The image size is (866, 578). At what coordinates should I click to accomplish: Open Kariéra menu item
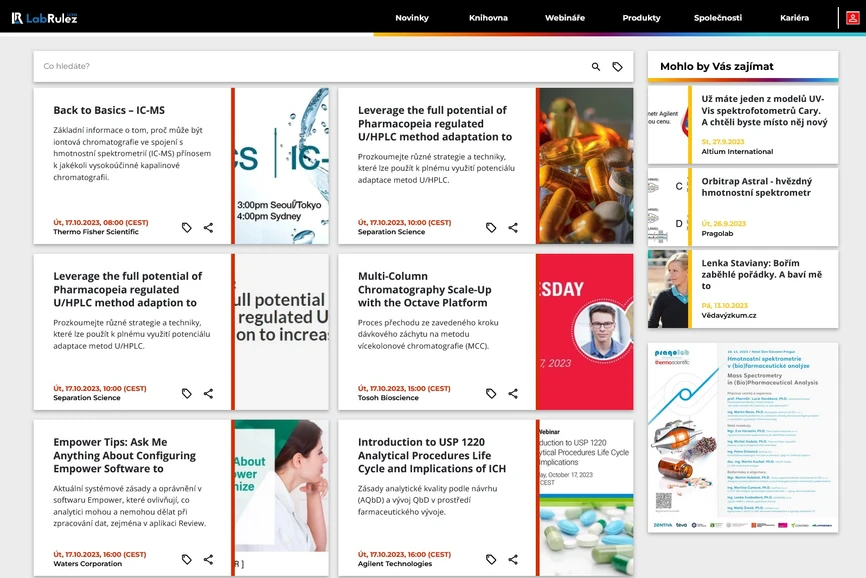tap(794, 18)
